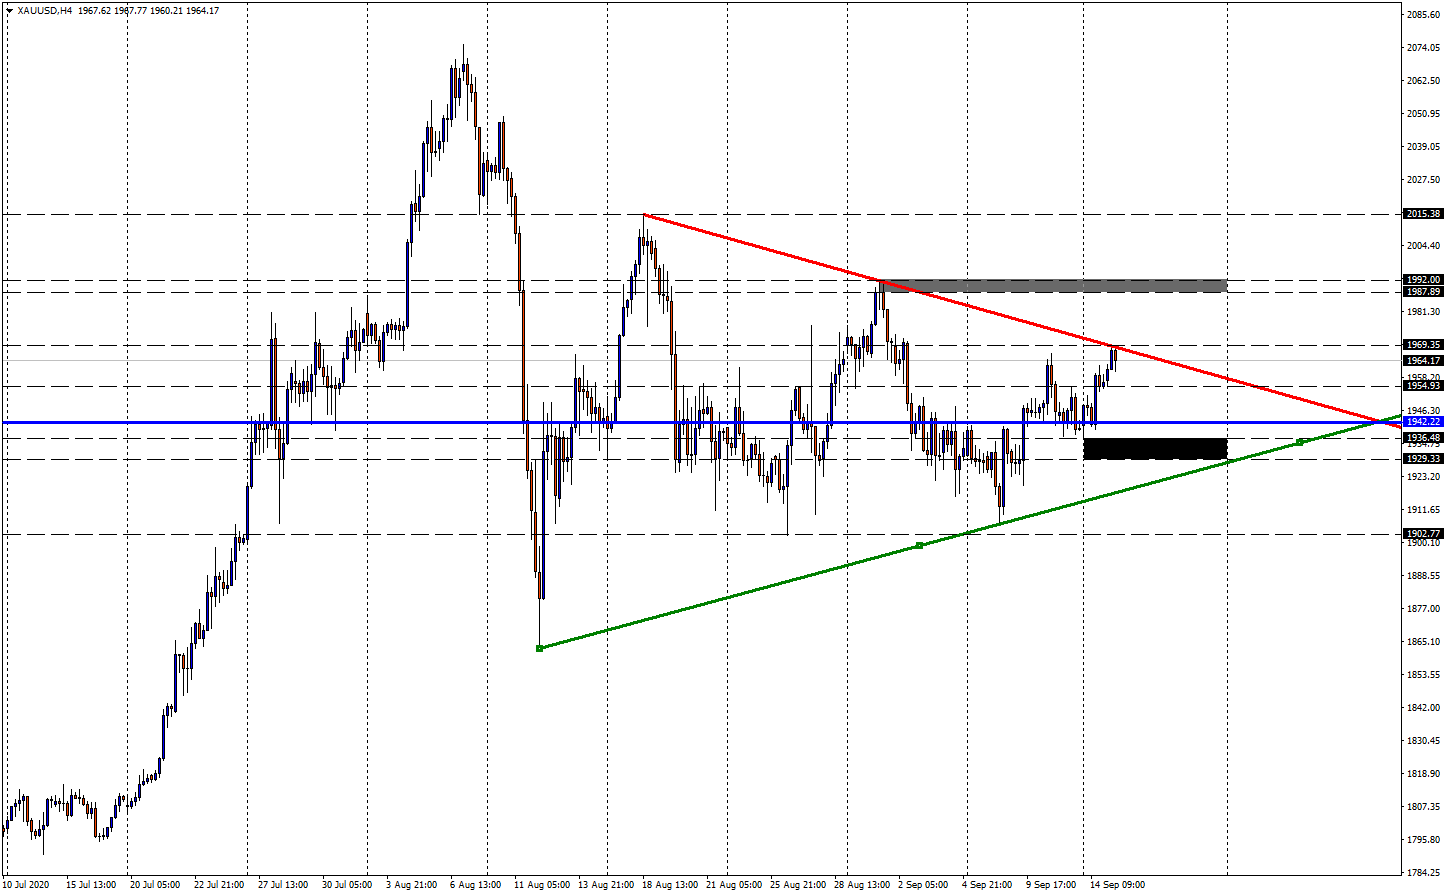Click the 6 Aug 13:00 date label

[x=475, y=885]
